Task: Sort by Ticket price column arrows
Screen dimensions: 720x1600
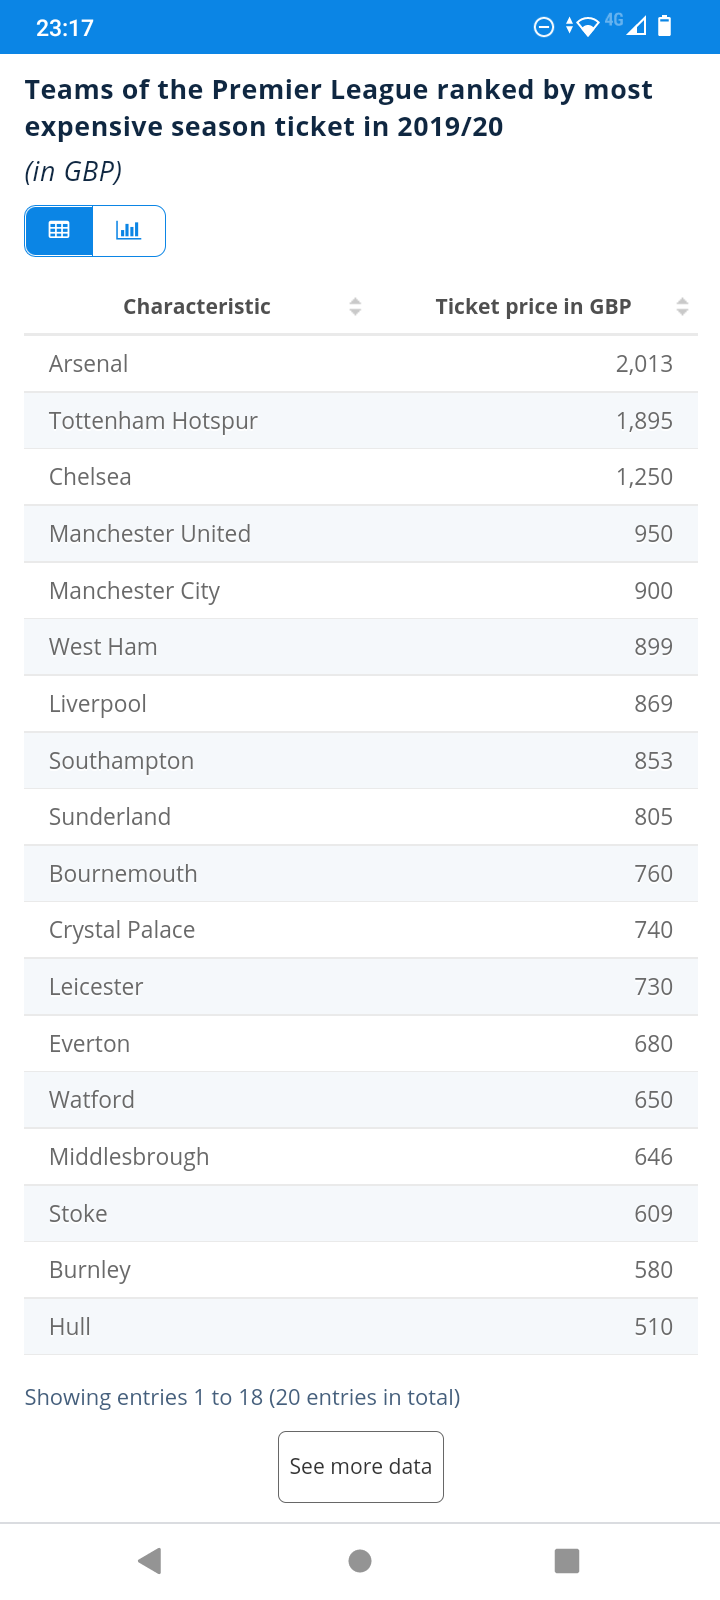Action: click(x=682, y=307)
